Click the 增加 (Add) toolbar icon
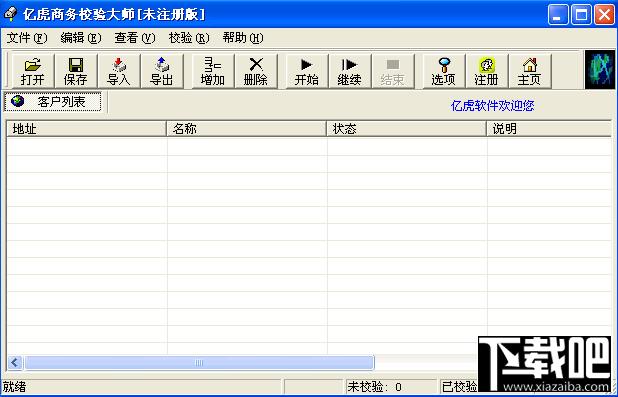 pos(212,71)
